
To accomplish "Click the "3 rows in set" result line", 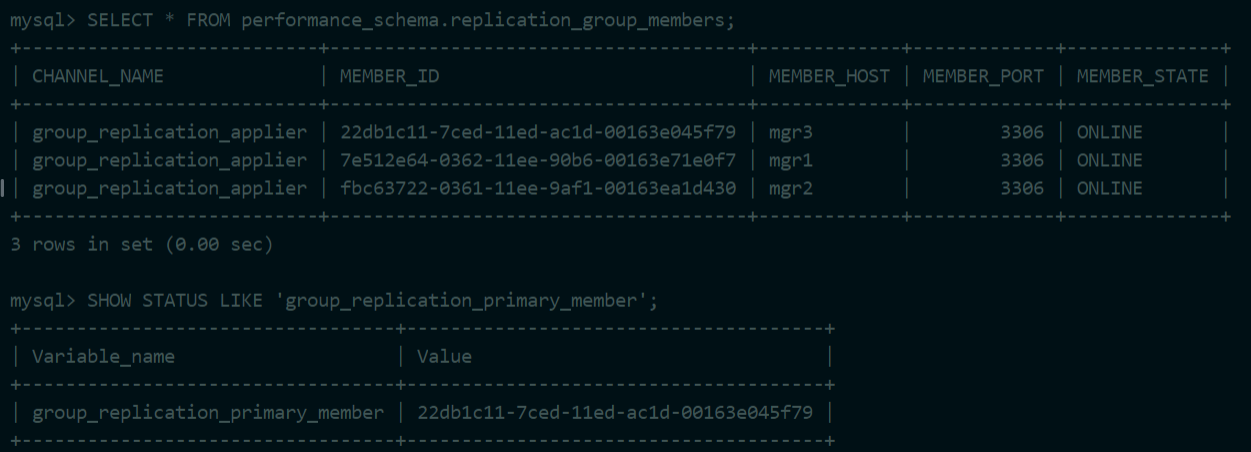I will pos(141,244).
